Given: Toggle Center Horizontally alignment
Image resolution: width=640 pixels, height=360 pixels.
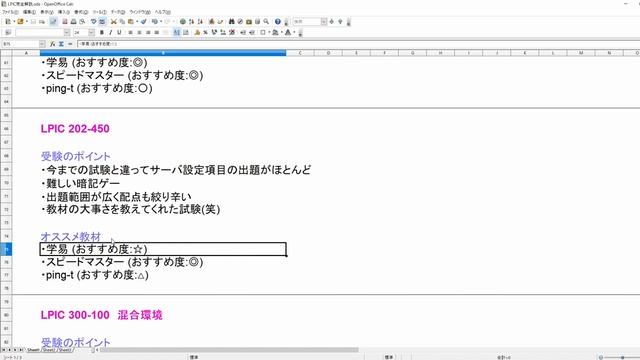Looking at the screenshot, I should click(x=139, y=32).
